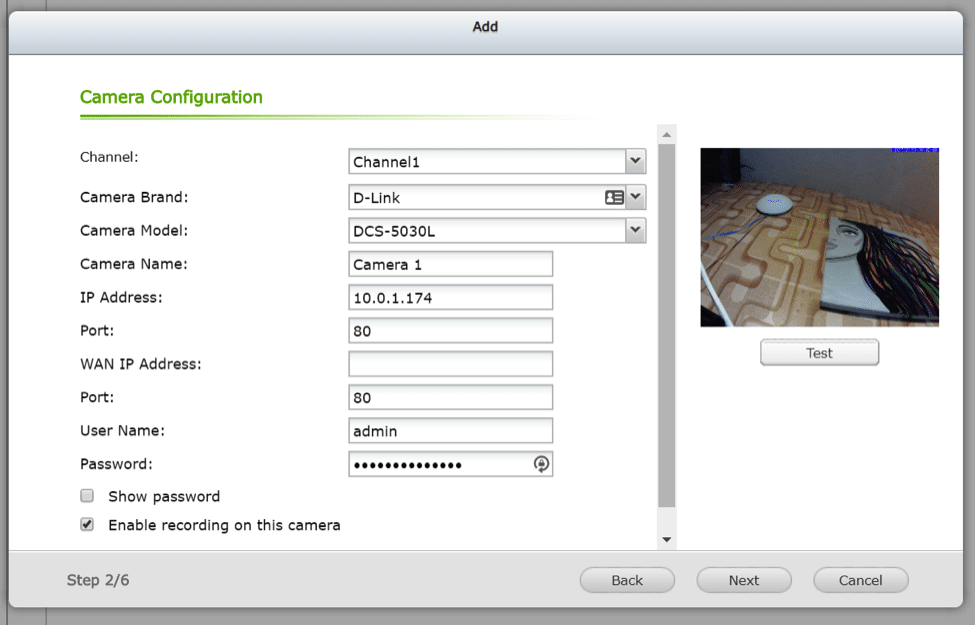Proceed with the Next button
975x626 pixels.
[x=744, y=580]
